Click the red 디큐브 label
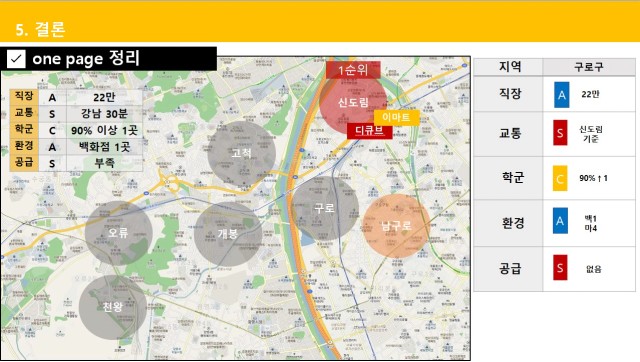 click(x=370, y=131)
